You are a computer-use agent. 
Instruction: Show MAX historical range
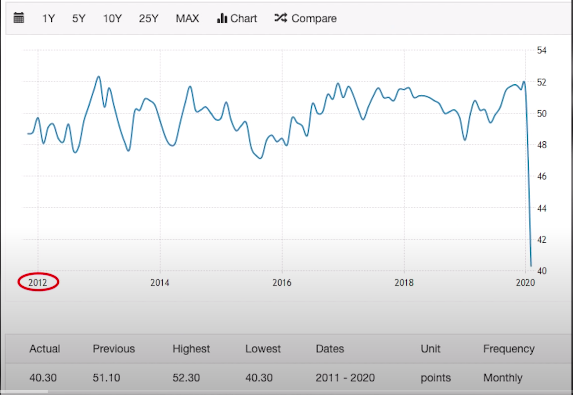coord(187,18)
